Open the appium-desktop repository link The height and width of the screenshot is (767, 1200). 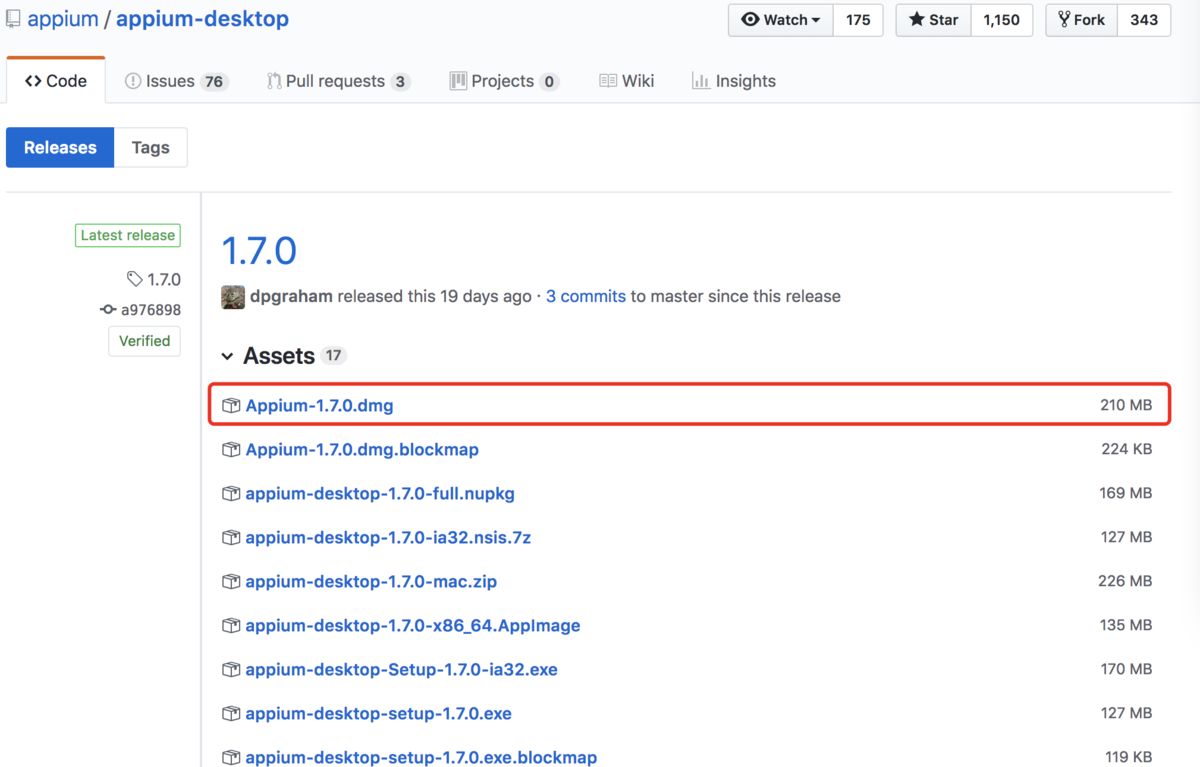202,20
